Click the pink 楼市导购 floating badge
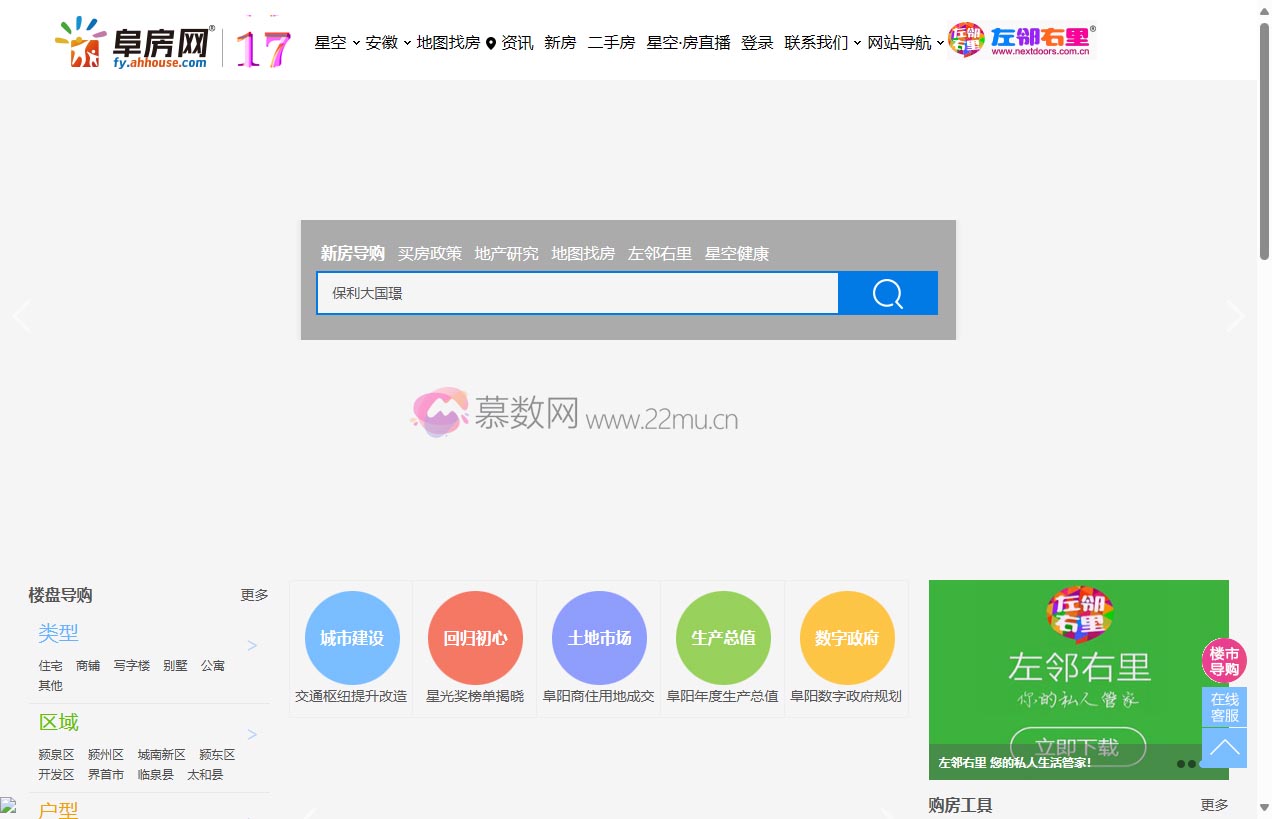 (1224, 661)
